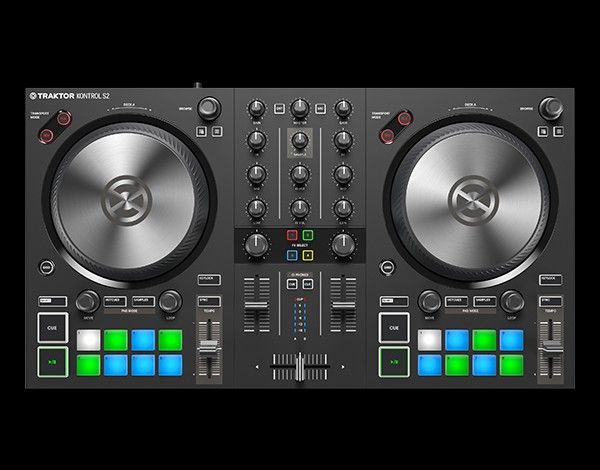The height and width of the screenshot is (470, 600).
Task: Tap first small square button under right BROWSE
Action: (543, 131)
